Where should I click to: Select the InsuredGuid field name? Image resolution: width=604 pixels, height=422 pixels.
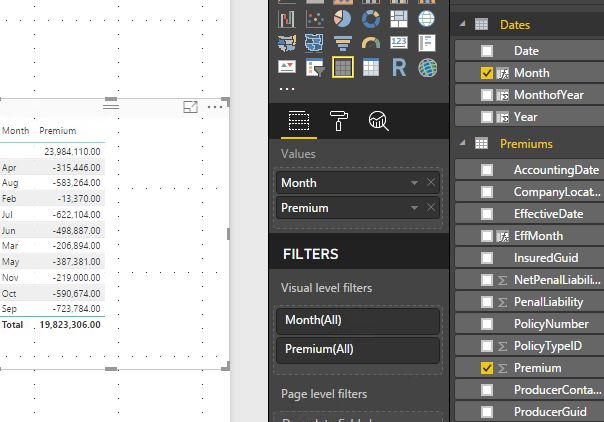tap(546, 258)
